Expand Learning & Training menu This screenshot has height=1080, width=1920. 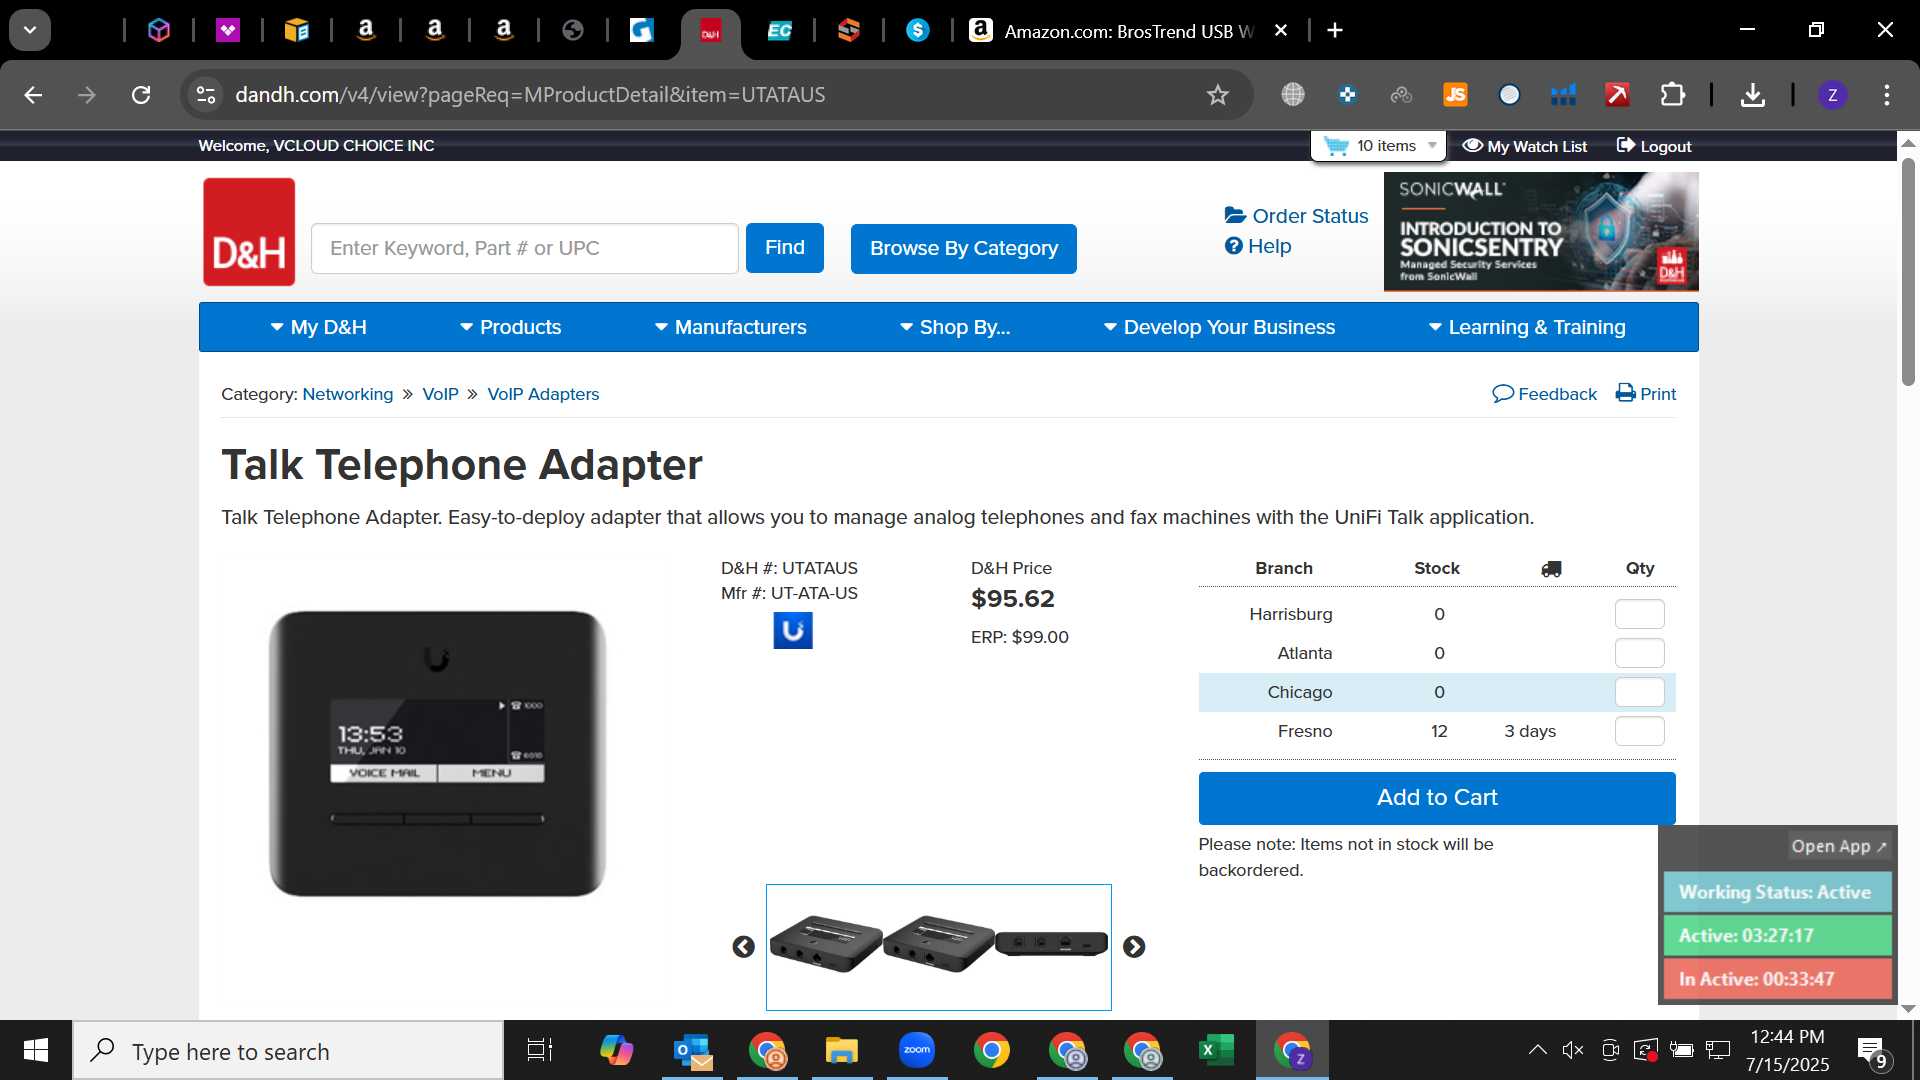pyautogui.click(x=1527, y=327)
